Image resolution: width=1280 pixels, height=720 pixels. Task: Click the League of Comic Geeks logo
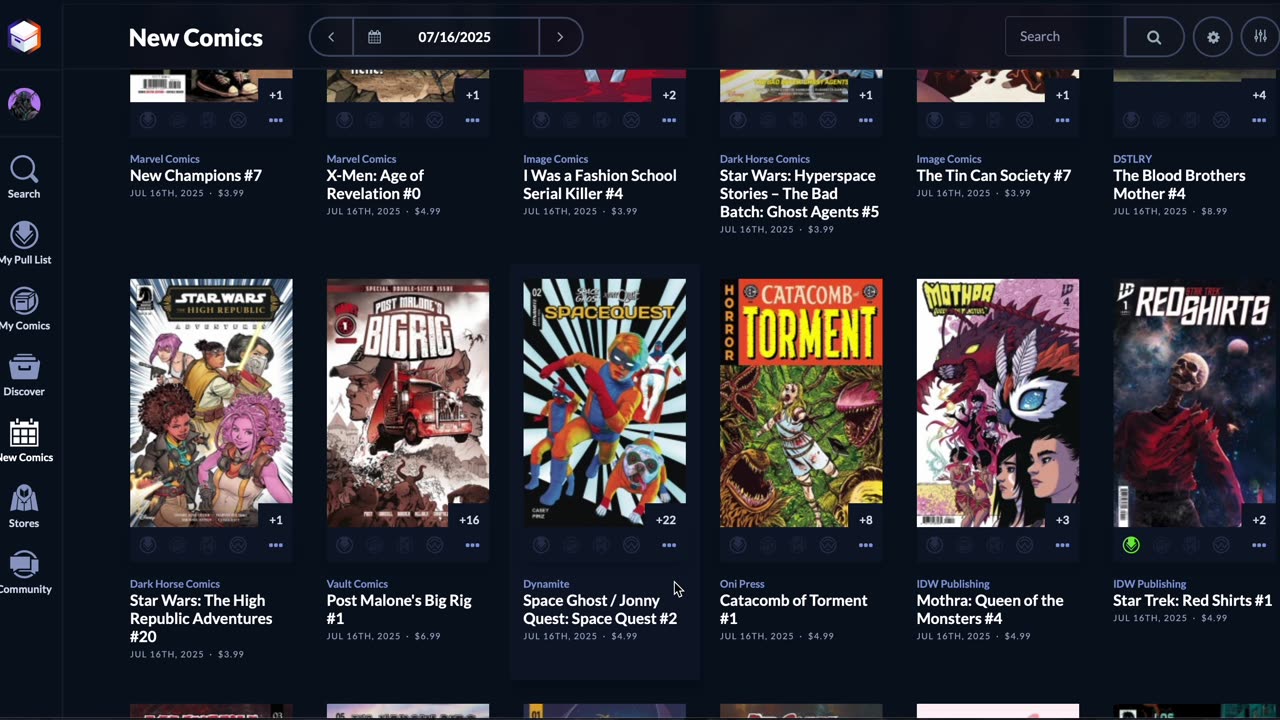click(24, 37)
